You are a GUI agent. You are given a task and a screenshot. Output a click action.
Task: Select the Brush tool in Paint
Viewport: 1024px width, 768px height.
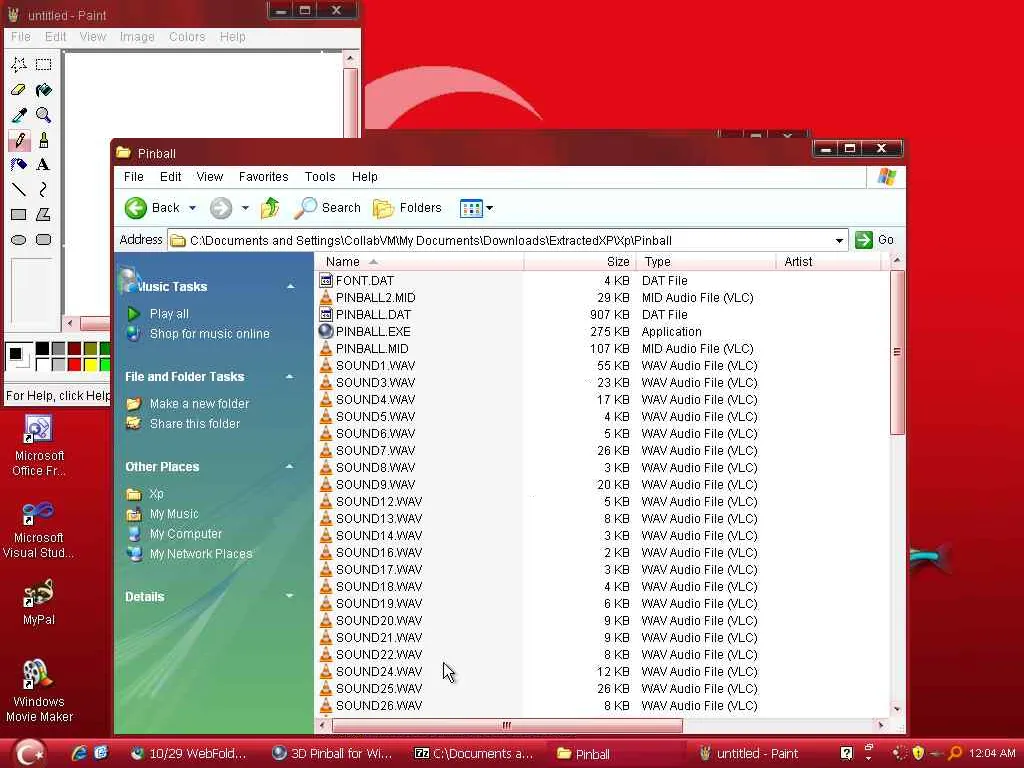44,140
